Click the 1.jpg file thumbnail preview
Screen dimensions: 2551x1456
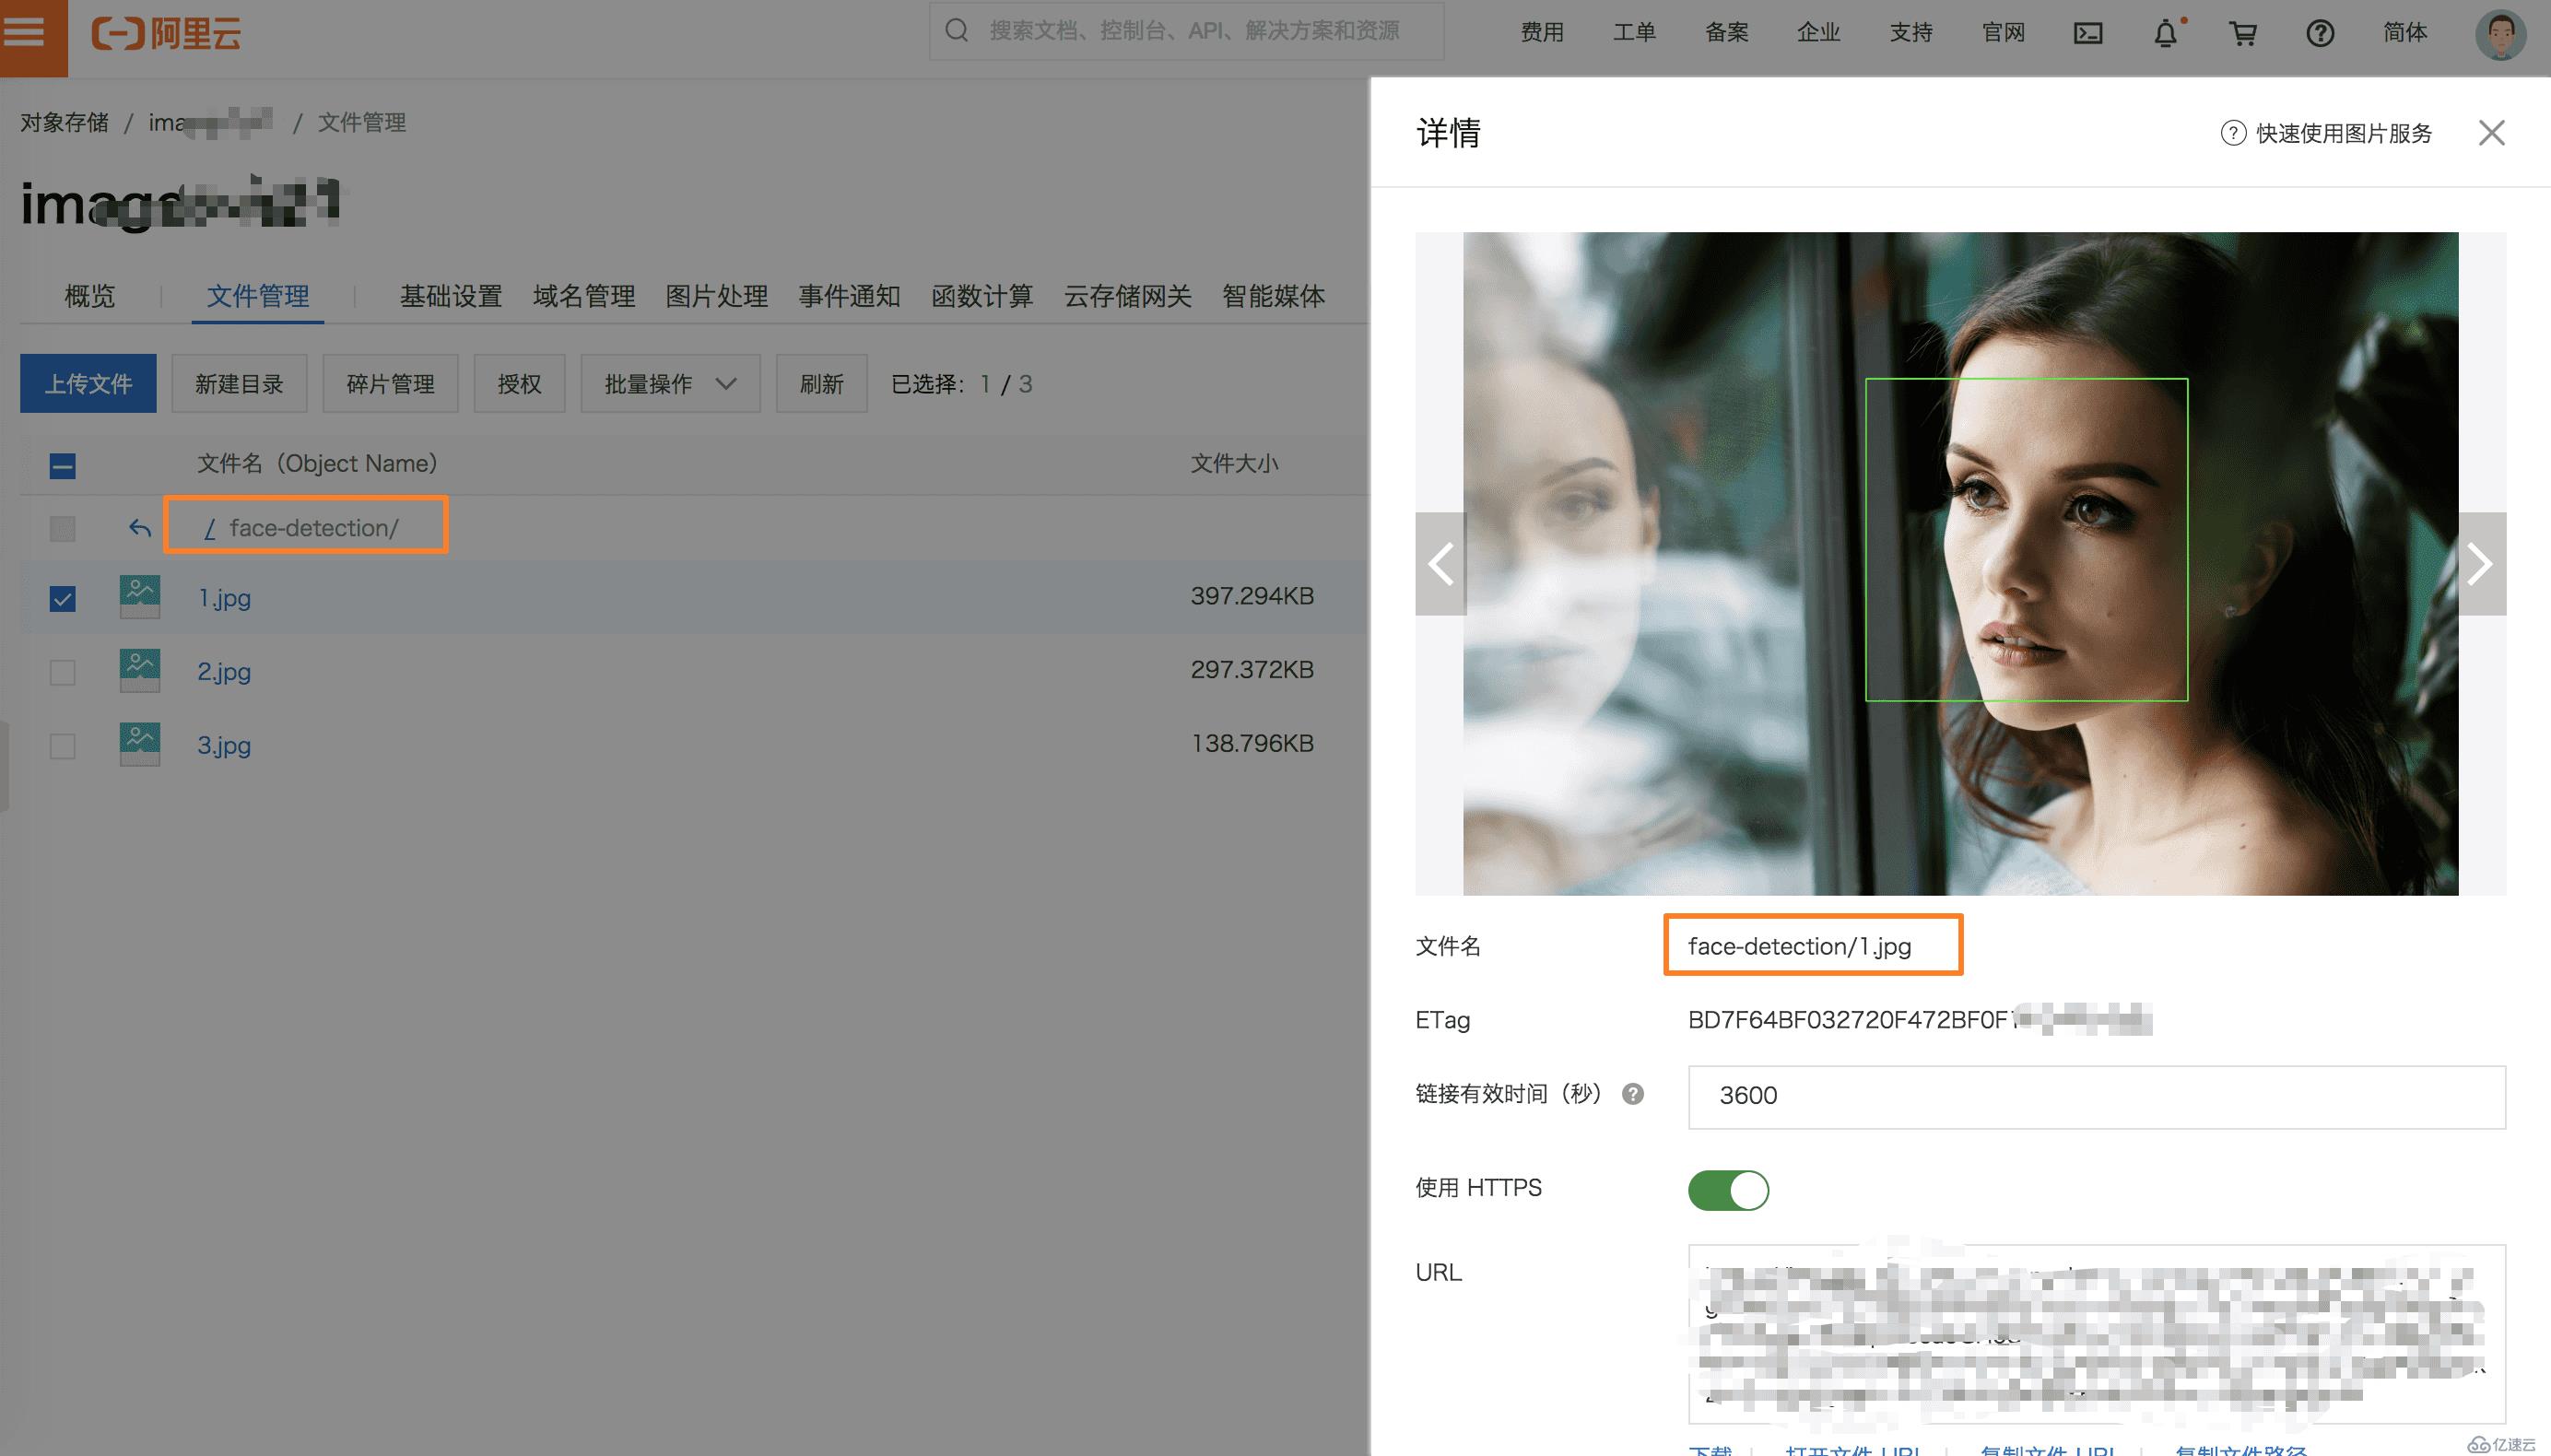tap(138, 597)
